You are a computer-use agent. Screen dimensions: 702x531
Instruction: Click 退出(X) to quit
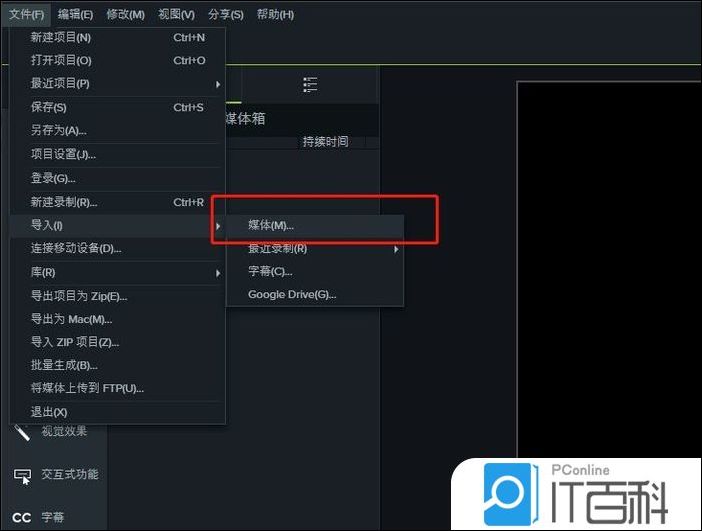[117, 412]
